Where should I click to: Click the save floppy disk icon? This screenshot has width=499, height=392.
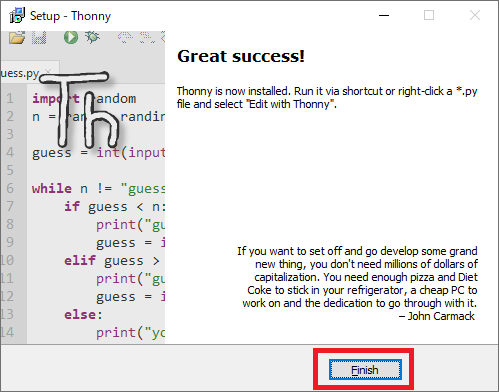39,37
